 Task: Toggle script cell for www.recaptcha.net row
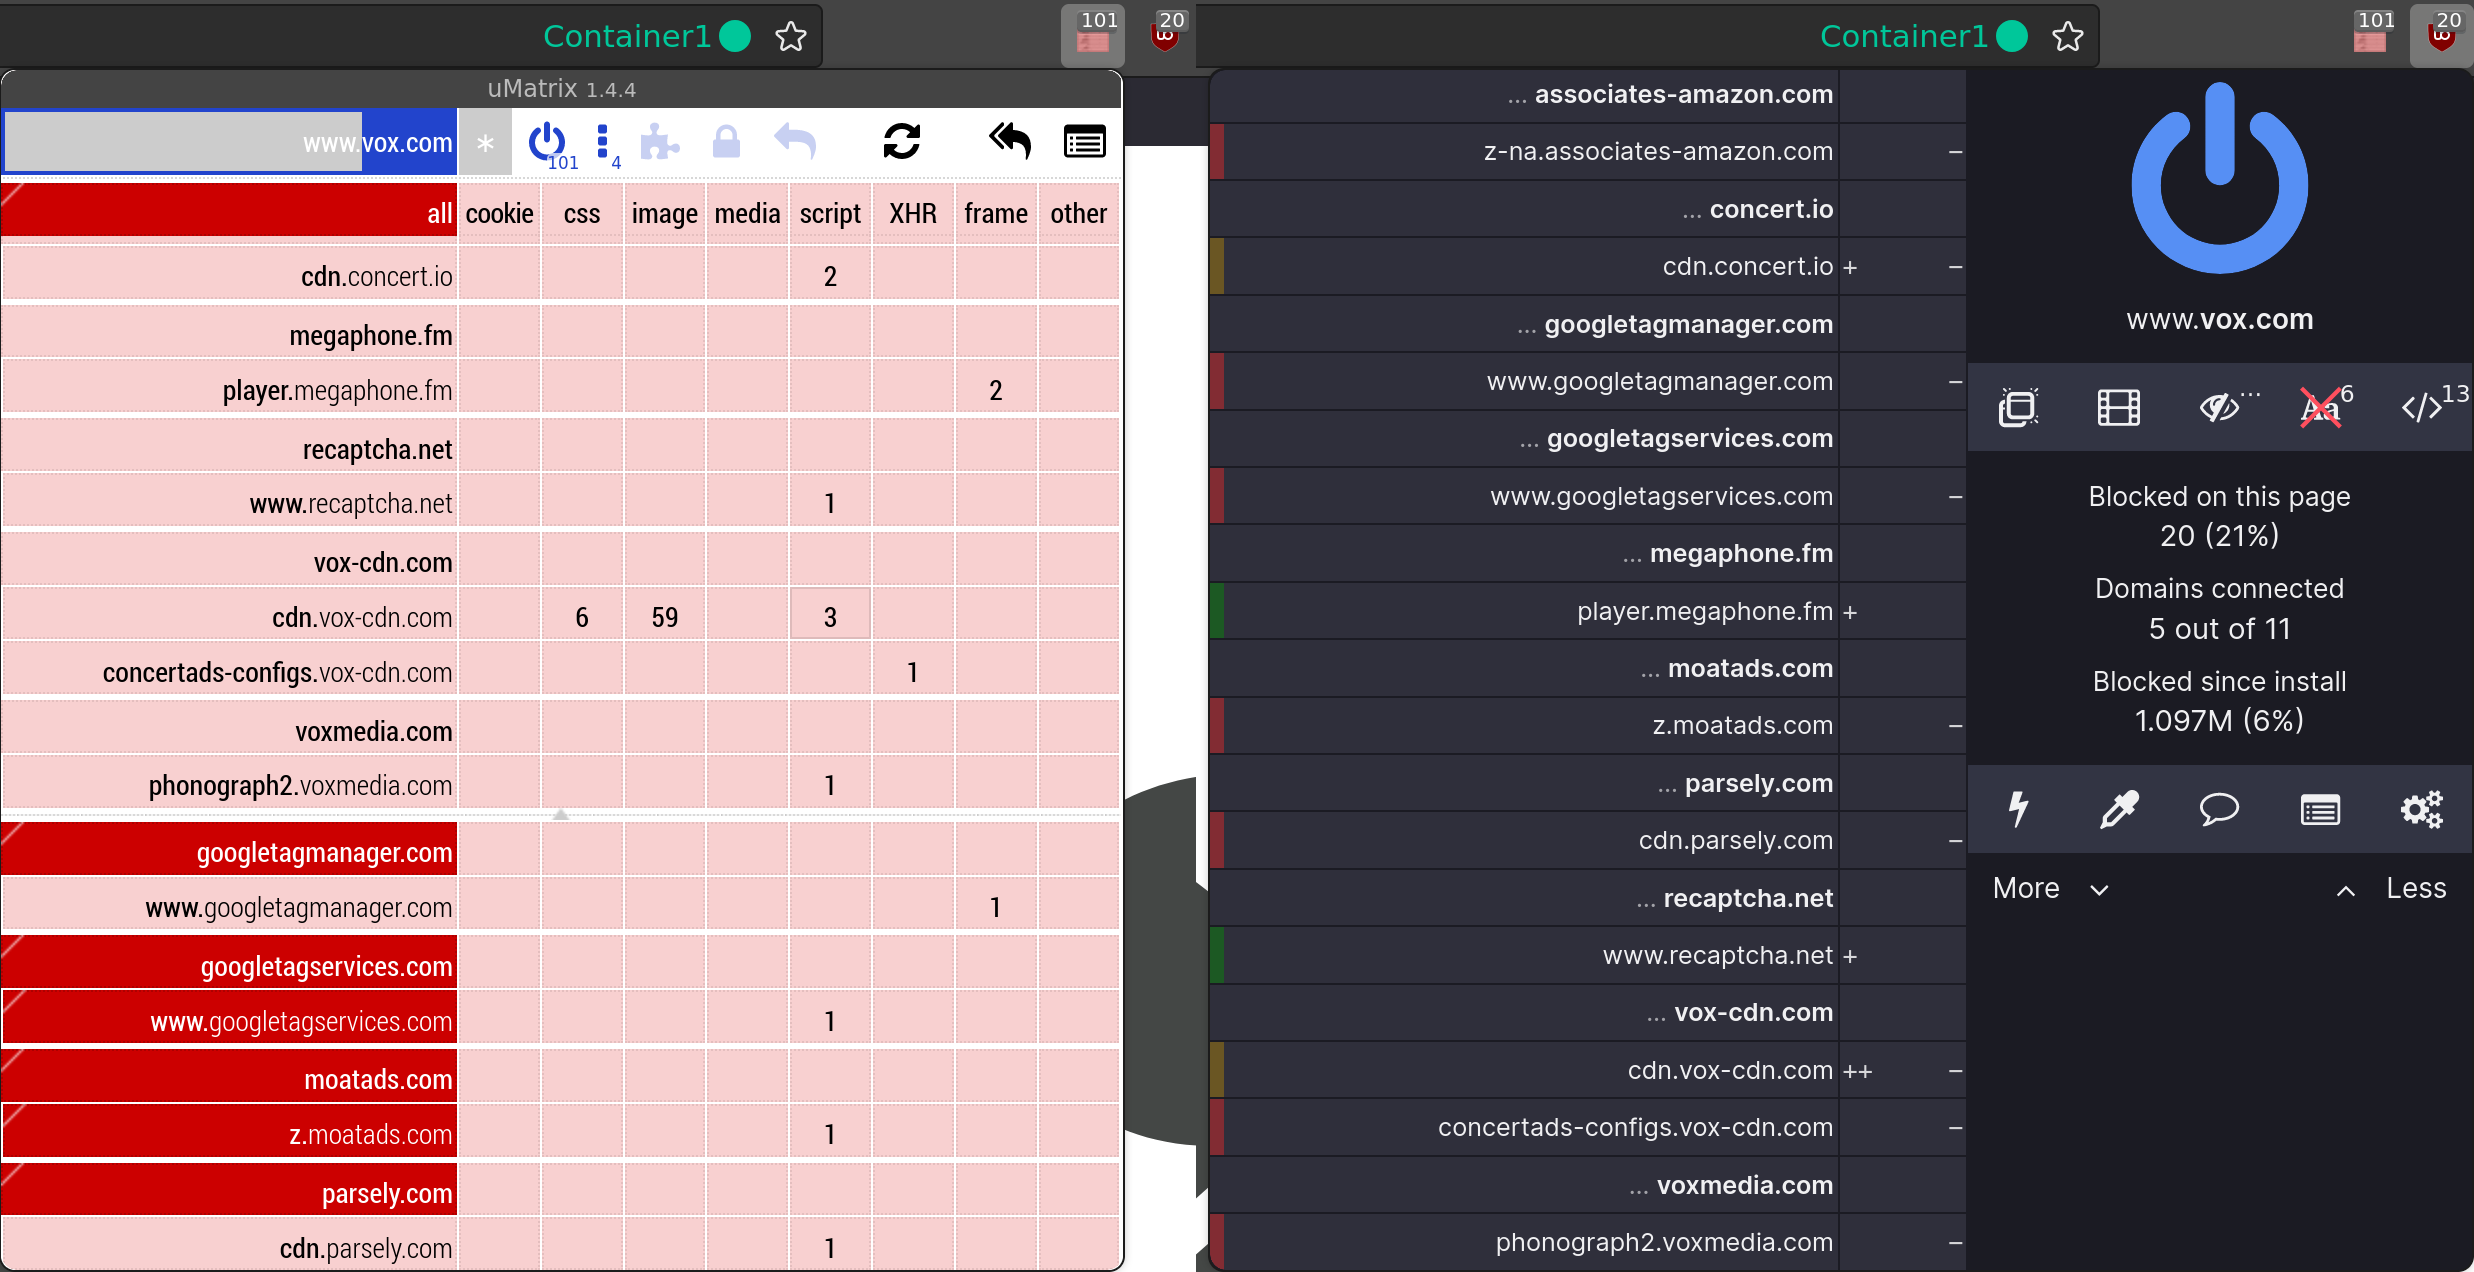point(830,502)
